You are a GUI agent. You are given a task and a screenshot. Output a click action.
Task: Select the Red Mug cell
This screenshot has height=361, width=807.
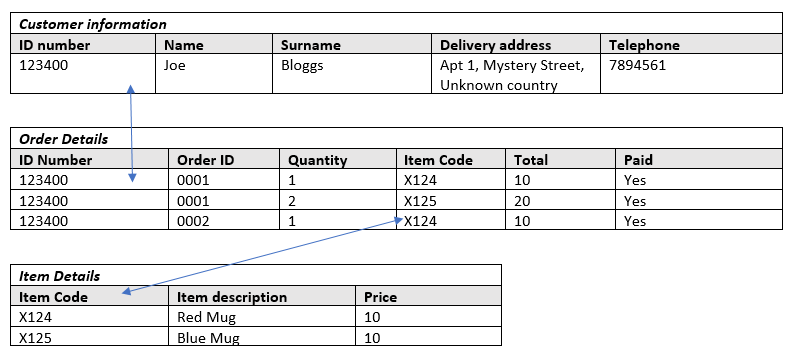(x=262, y=316)
